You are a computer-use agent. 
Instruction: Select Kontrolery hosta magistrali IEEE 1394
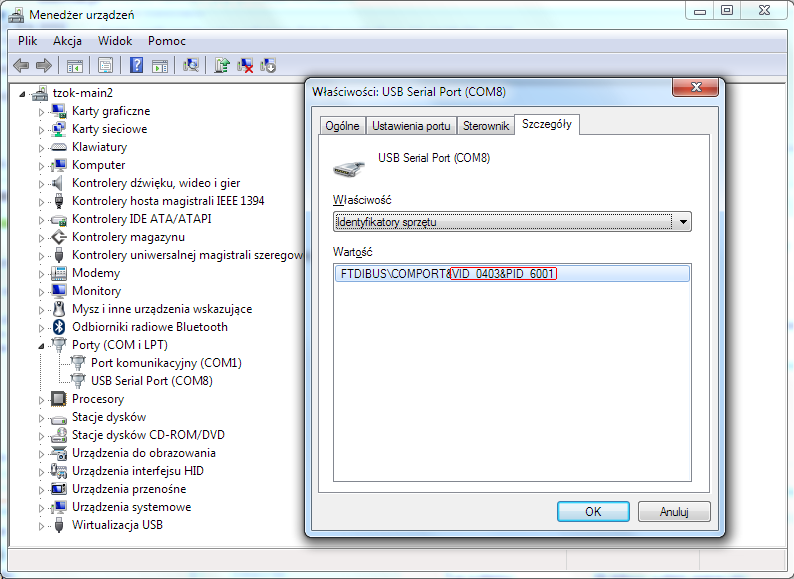(168, 201)
